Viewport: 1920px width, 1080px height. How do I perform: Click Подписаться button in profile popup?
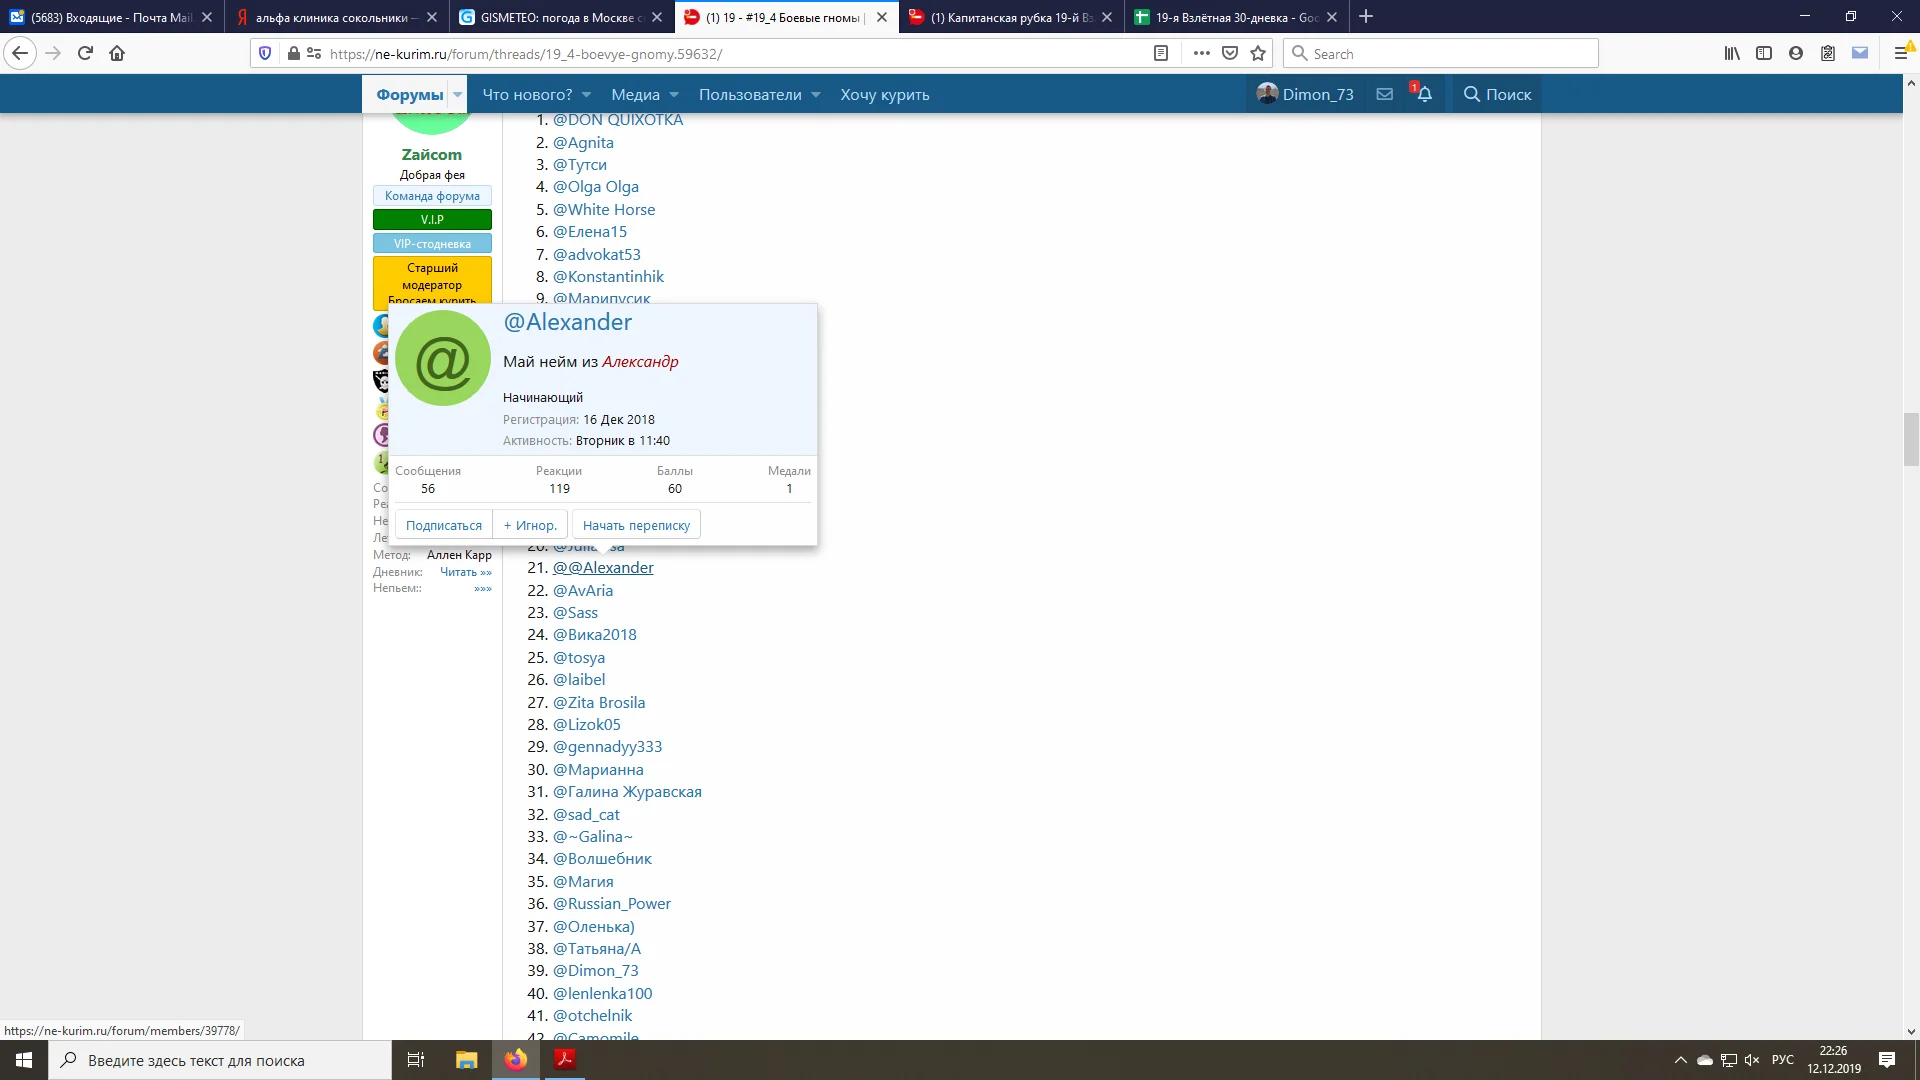(x=443, y=525)
